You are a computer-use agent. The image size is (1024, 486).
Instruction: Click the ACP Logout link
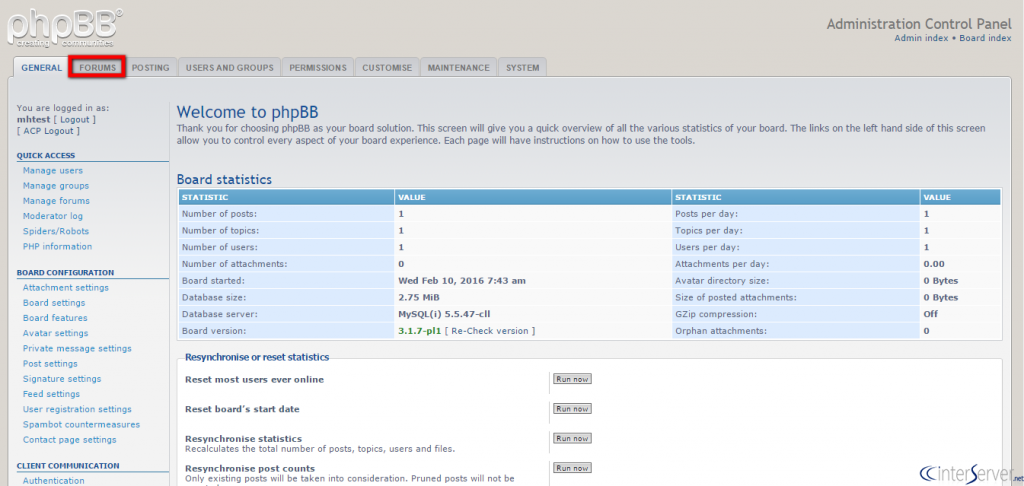coord(49,131)
